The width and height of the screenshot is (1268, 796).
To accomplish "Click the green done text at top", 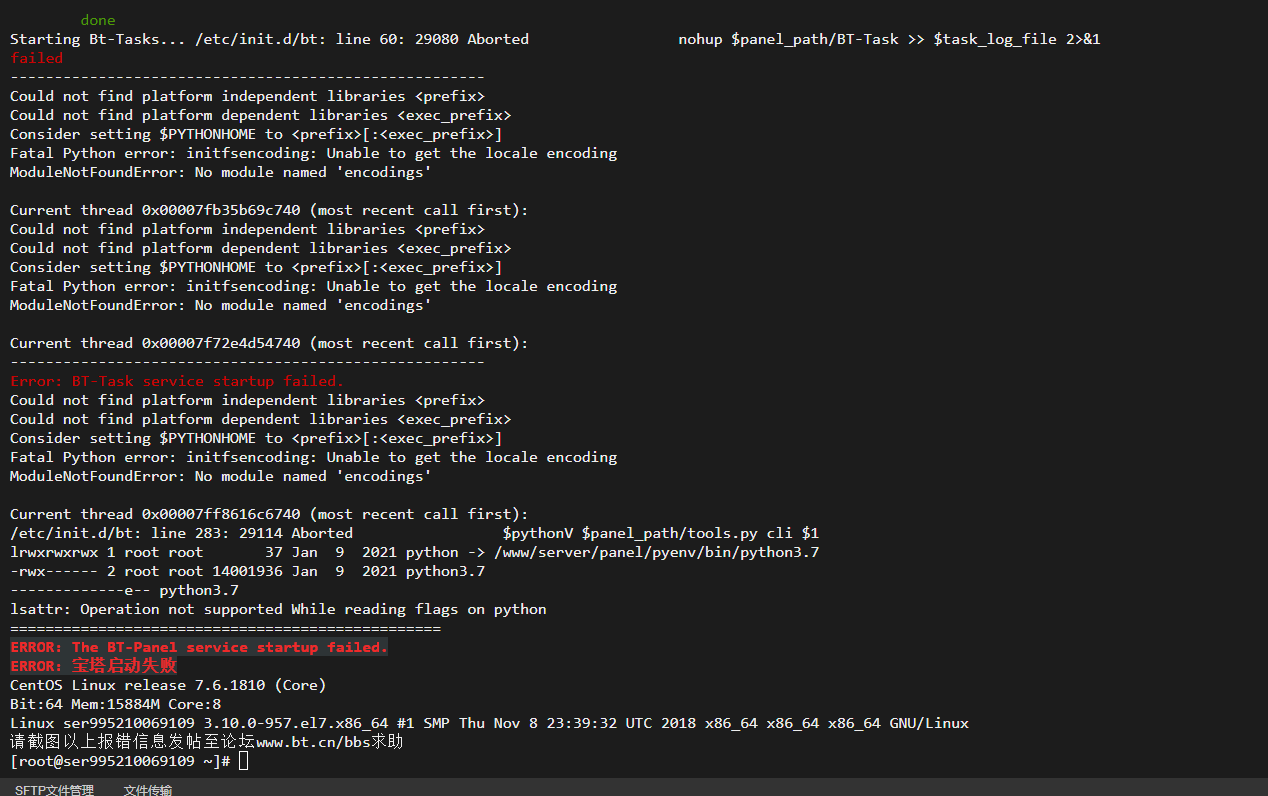I will 98,20.
